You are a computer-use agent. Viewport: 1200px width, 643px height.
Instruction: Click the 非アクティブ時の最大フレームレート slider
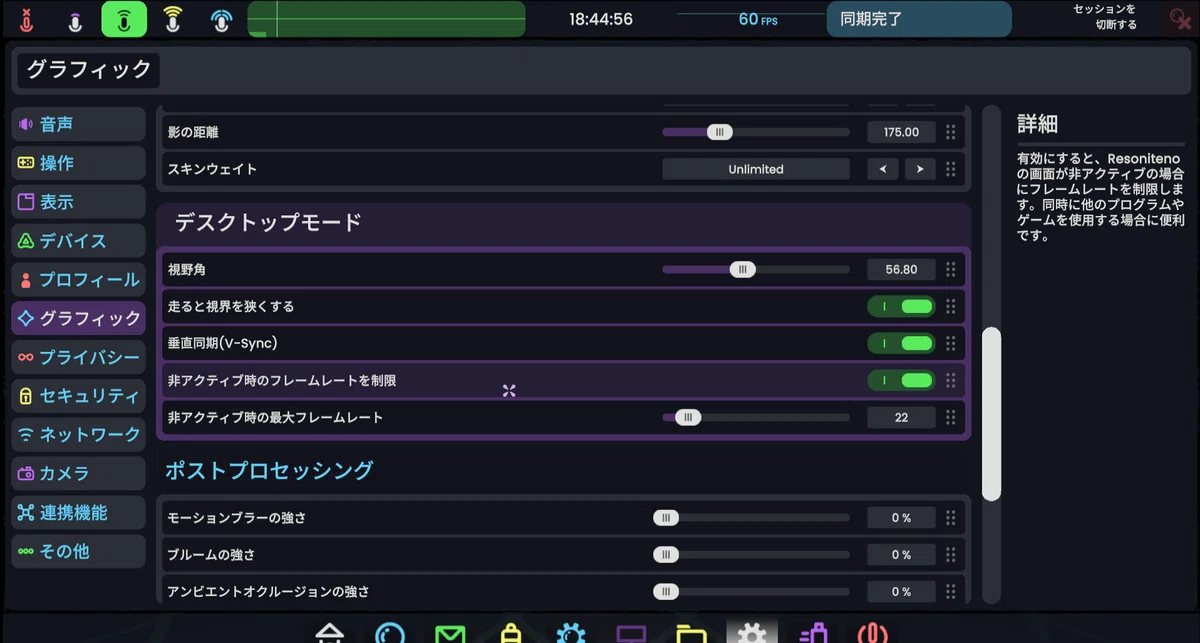point(756,417)
